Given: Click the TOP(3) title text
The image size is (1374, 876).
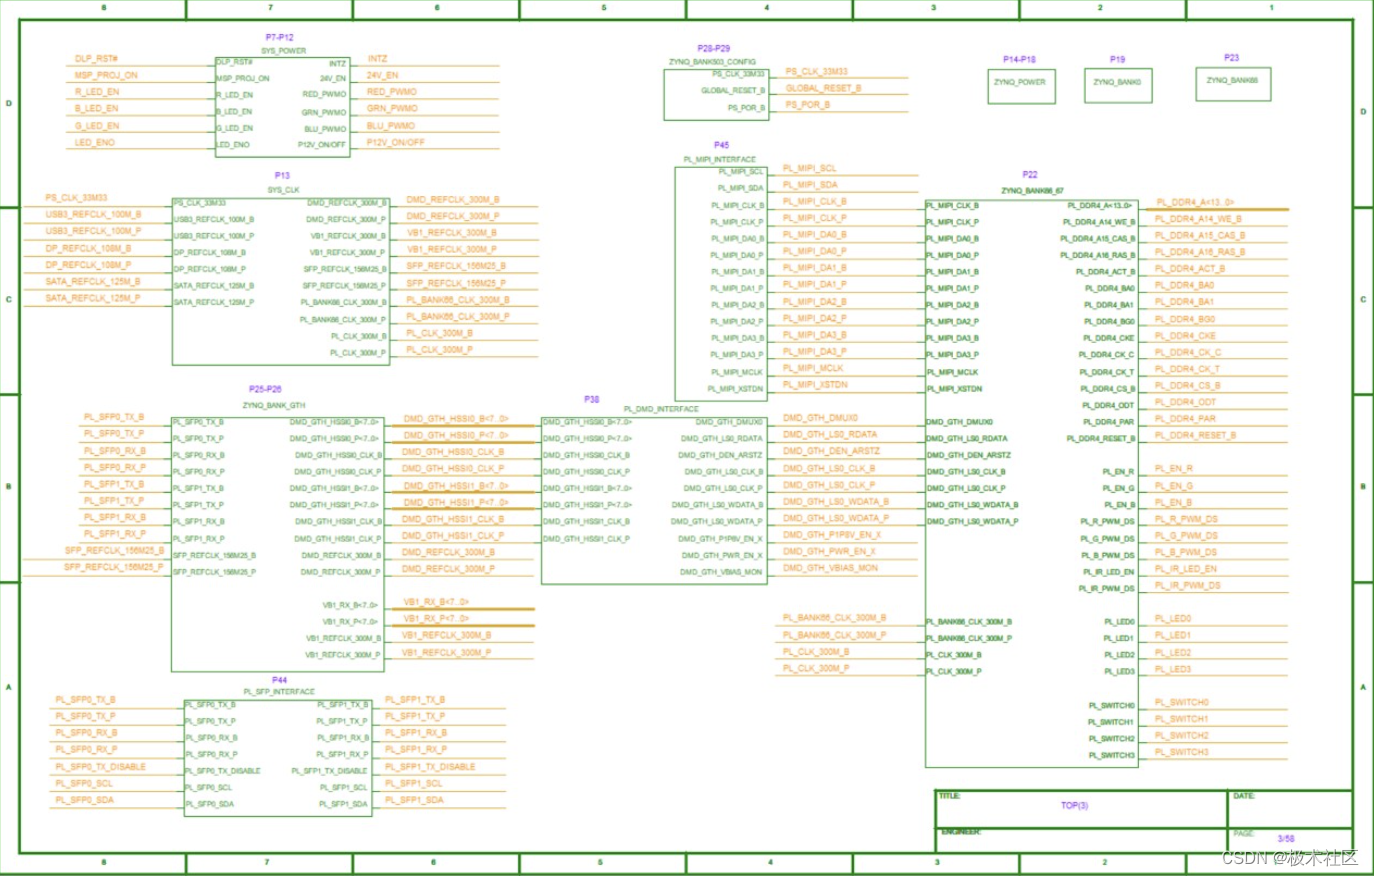Looking at the screenshot, I should pyautogui.click(x=1074, y=805).
